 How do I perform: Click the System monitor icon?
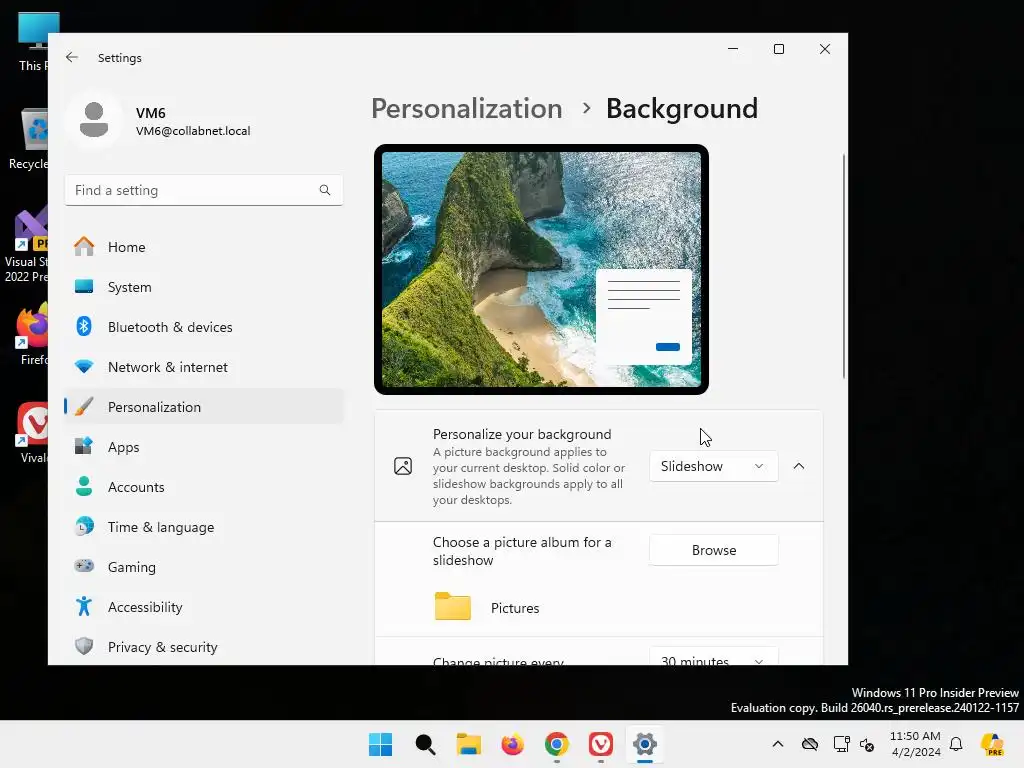coord(84,287)
